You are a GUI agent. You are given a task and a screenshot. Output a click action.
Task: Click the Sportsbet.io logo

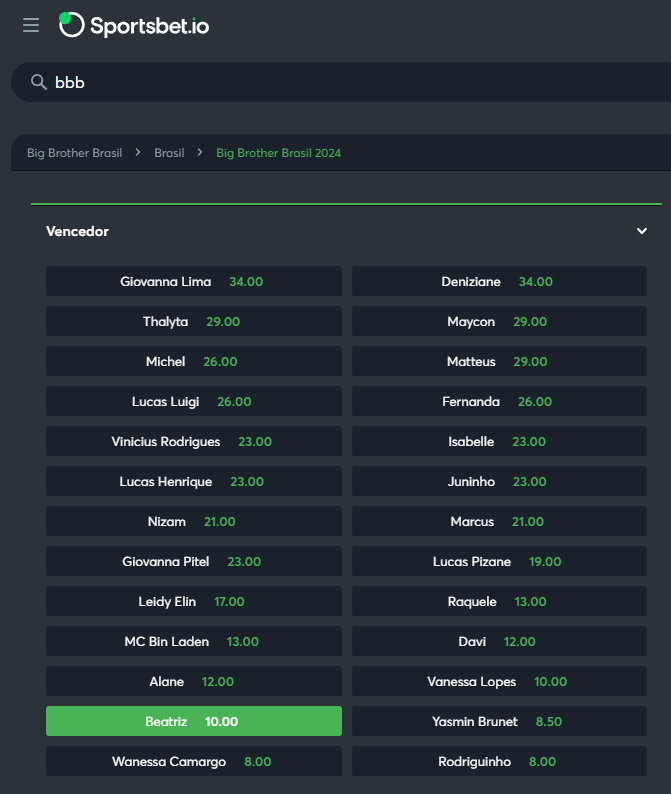tap(134, 26)
